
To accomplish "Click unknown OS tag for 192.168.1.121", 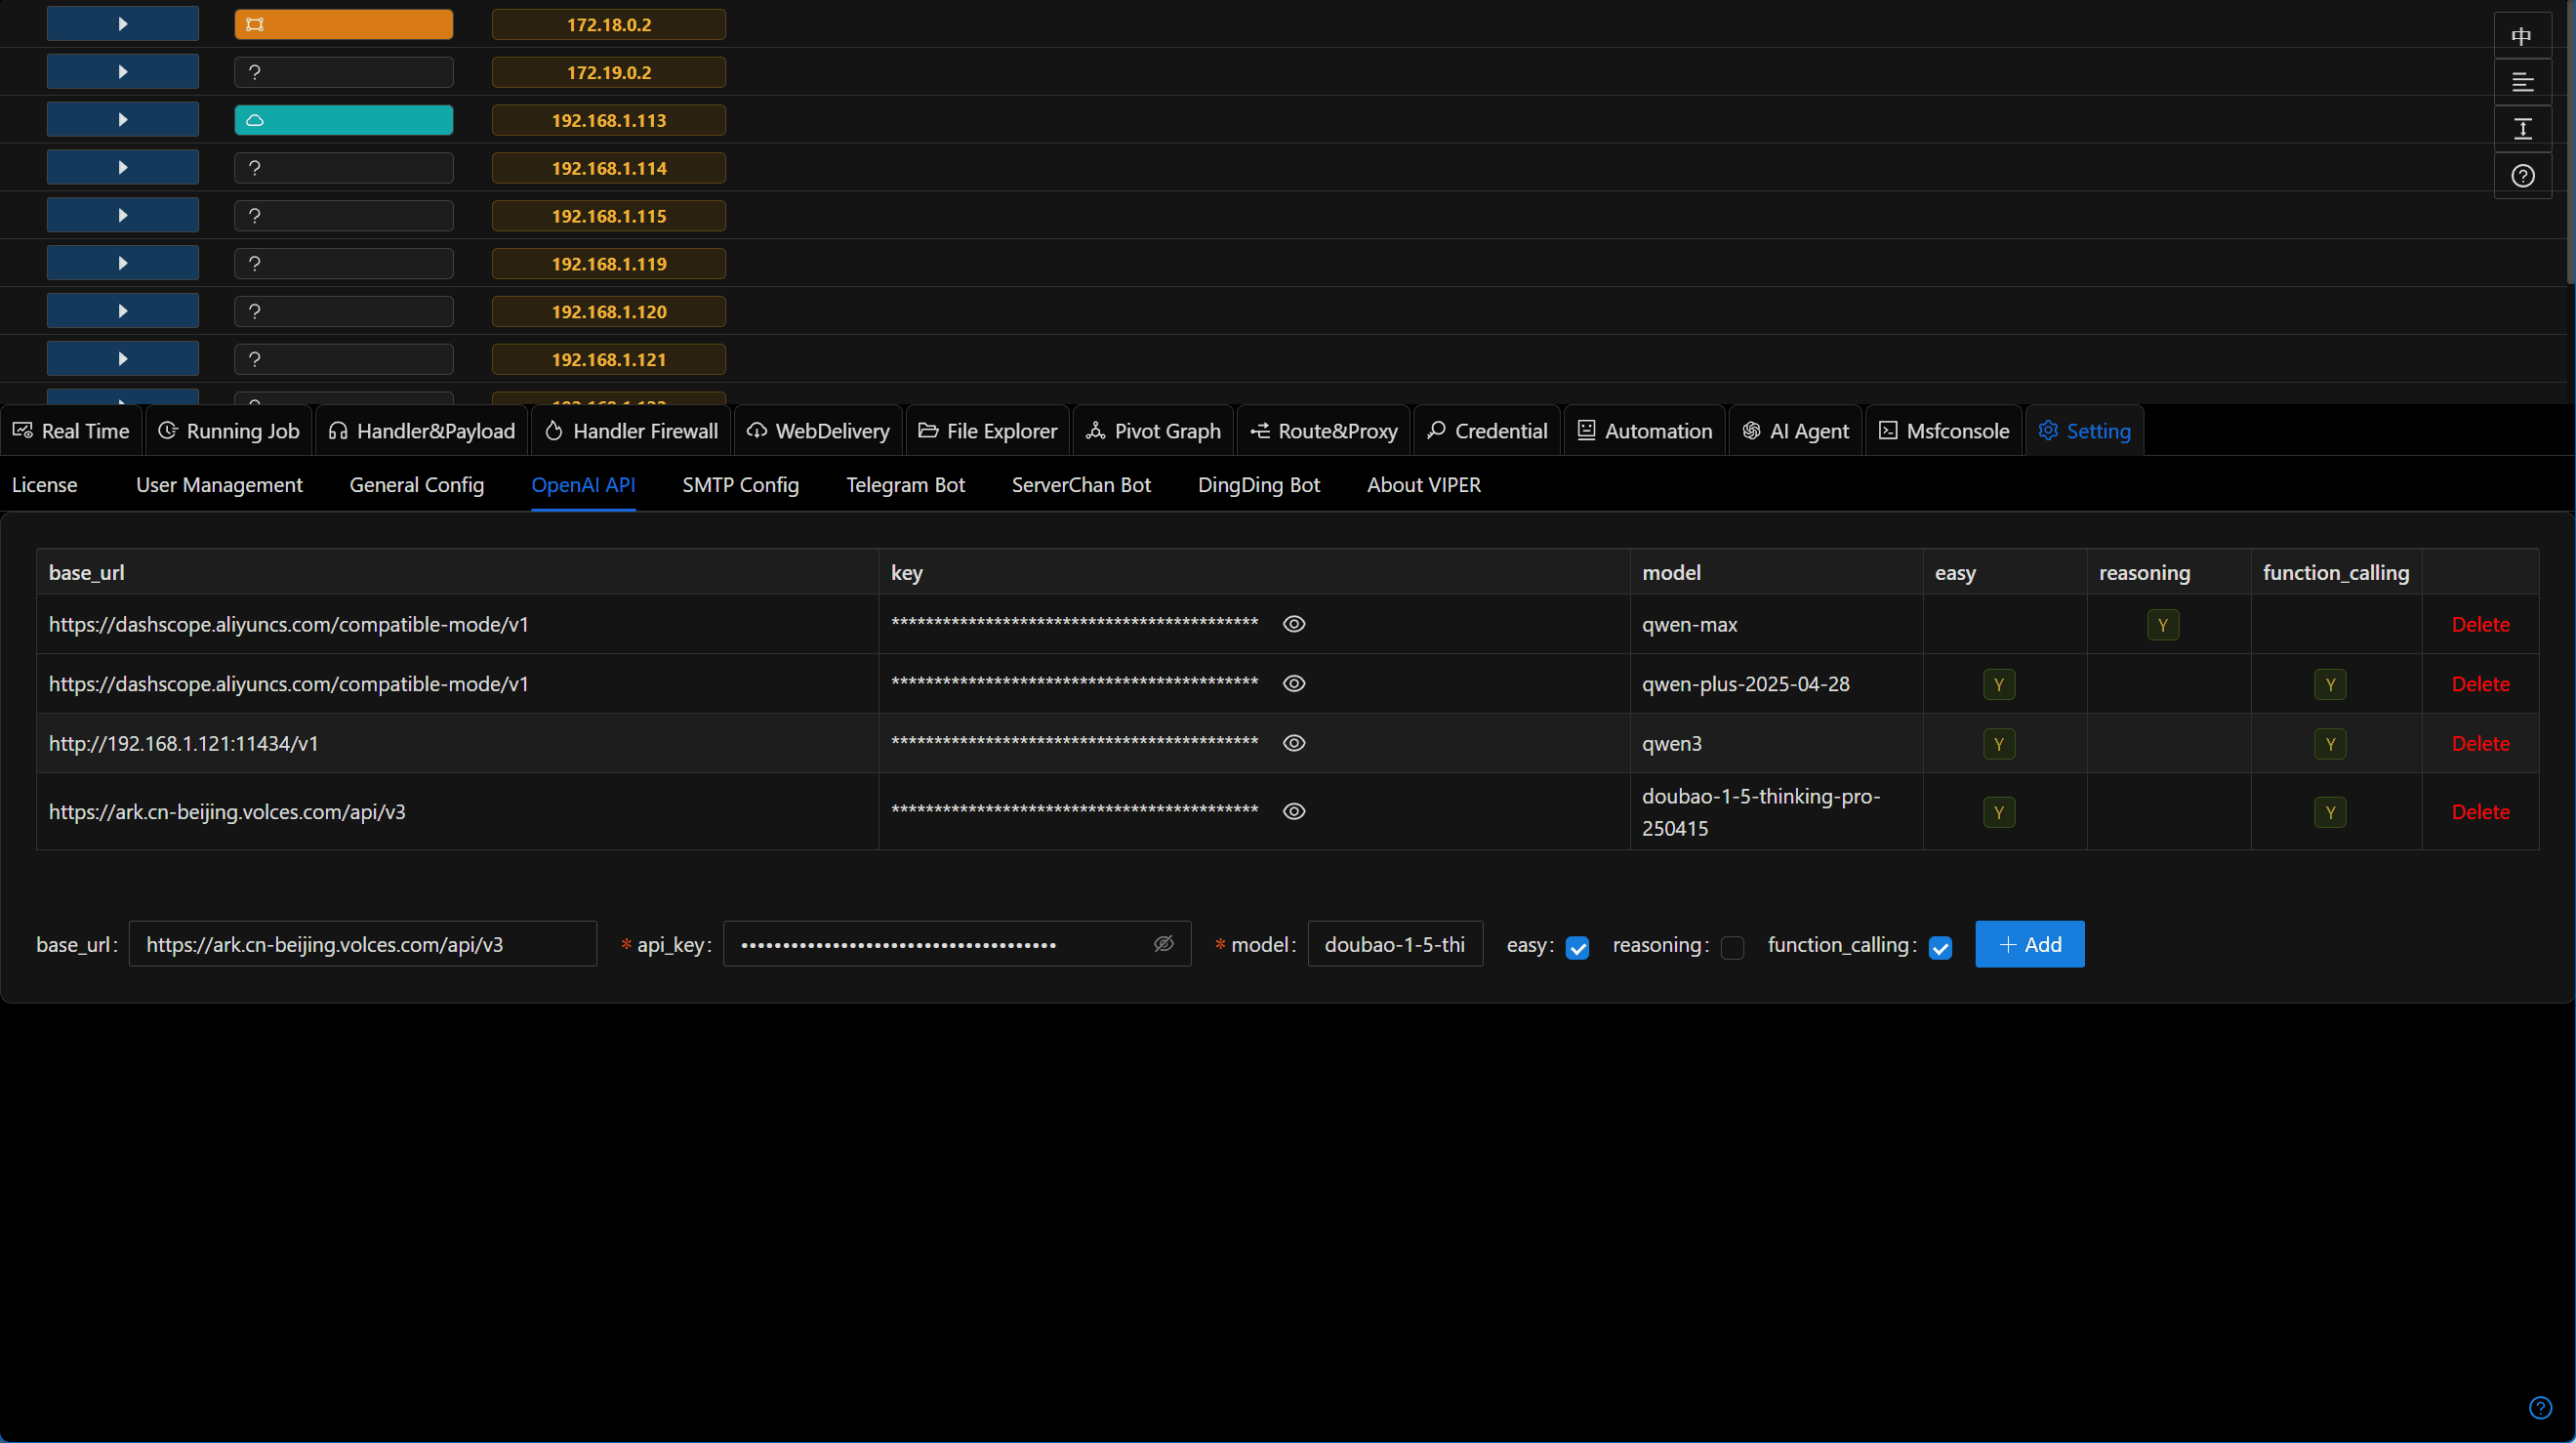I will click(344, 359).
